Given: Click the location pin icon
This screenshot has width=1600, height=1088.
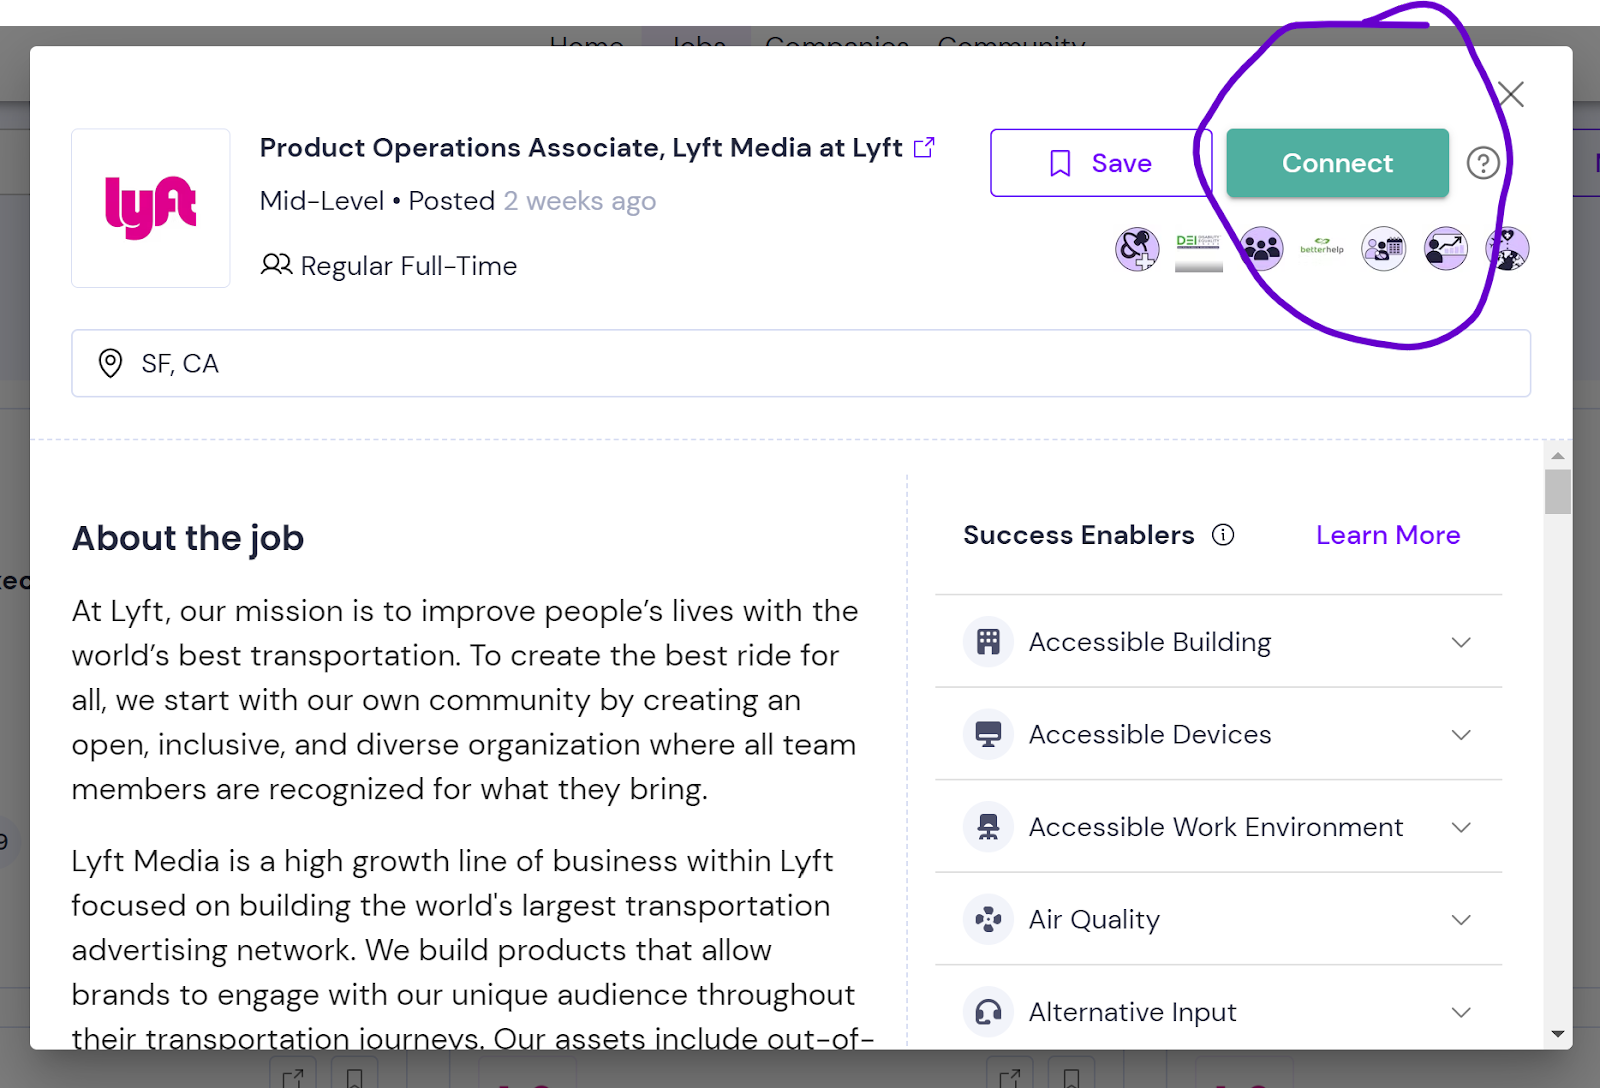Looking at the screenshot, I should tap(110, 363).
